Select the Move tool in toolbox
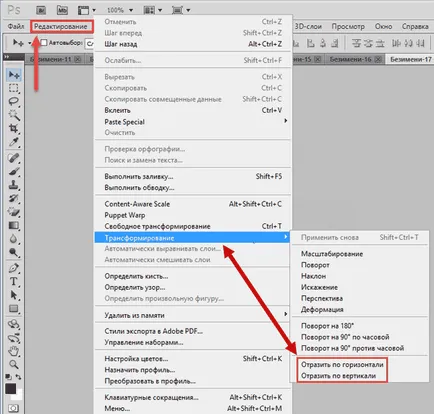434x414 pixels. tap(14, 75)
